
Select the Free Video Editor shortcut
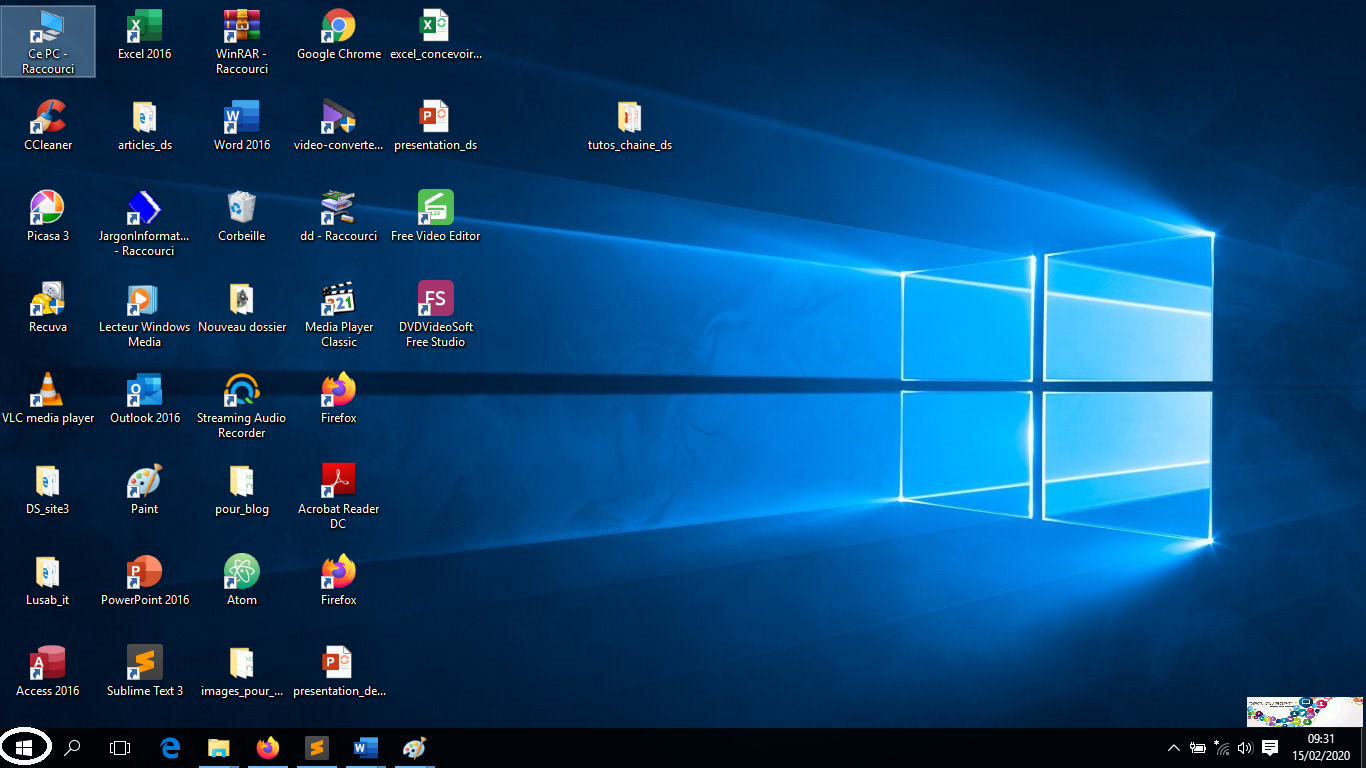(x=435, y=217)
